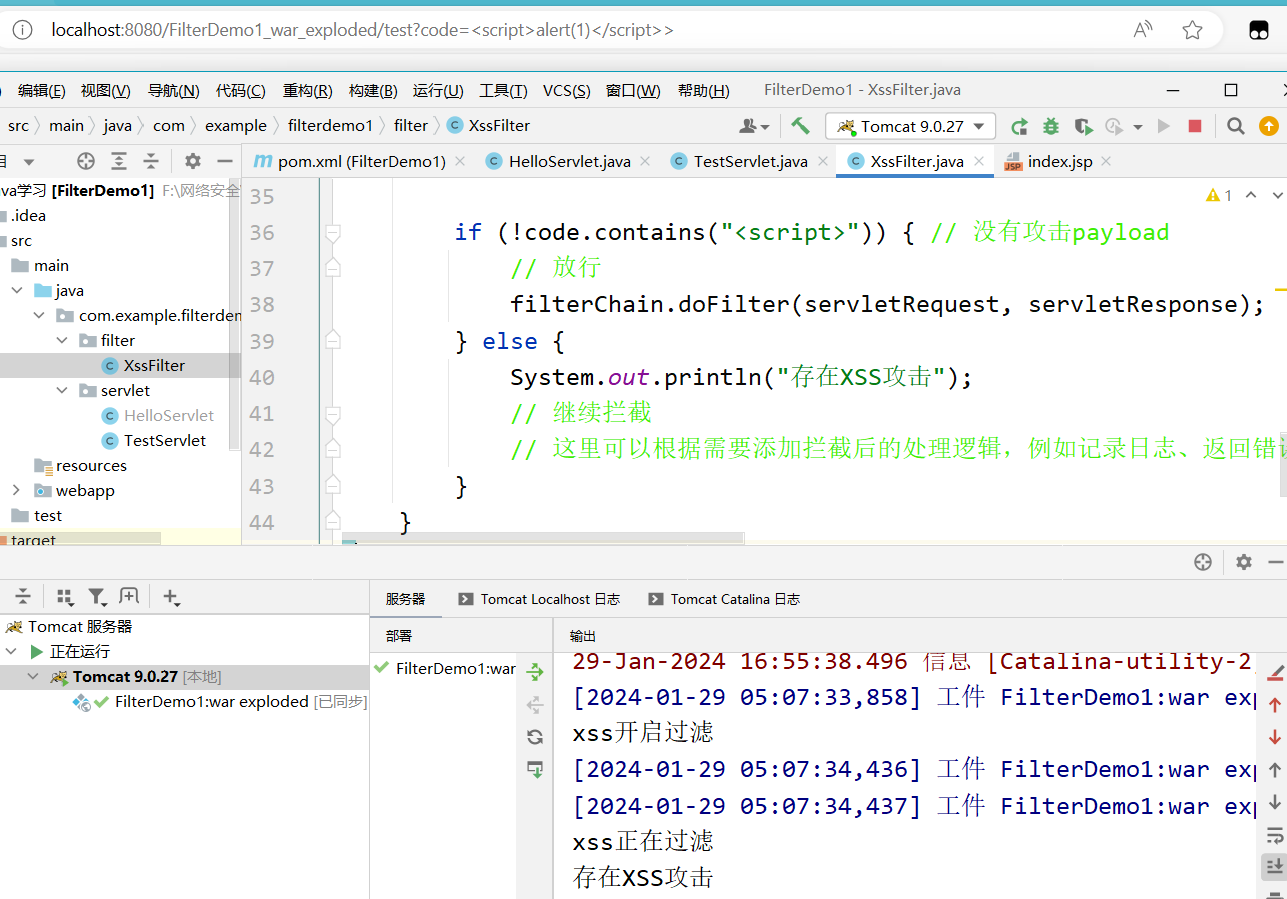The width and height of the screenshot is (1287, 899).
Task: Switch to index.jsp editor tab
Action: [x=1060, y=161]
